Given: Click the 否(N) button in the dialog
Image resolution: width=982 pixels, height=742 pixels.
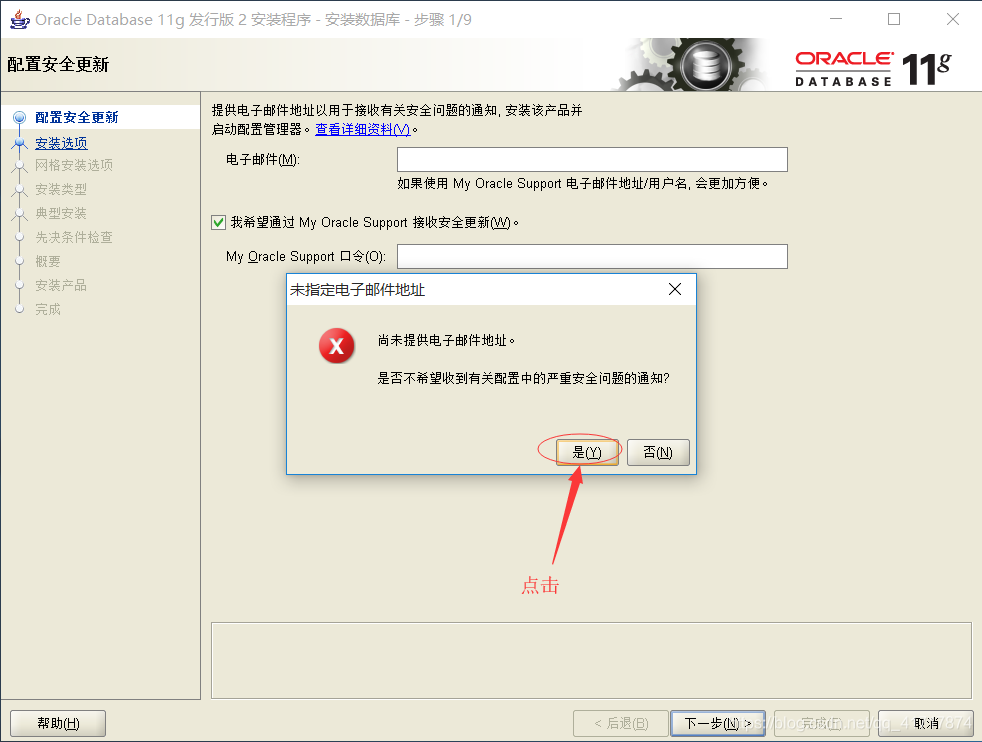Looking at the screenshot, I should [658, 452].
